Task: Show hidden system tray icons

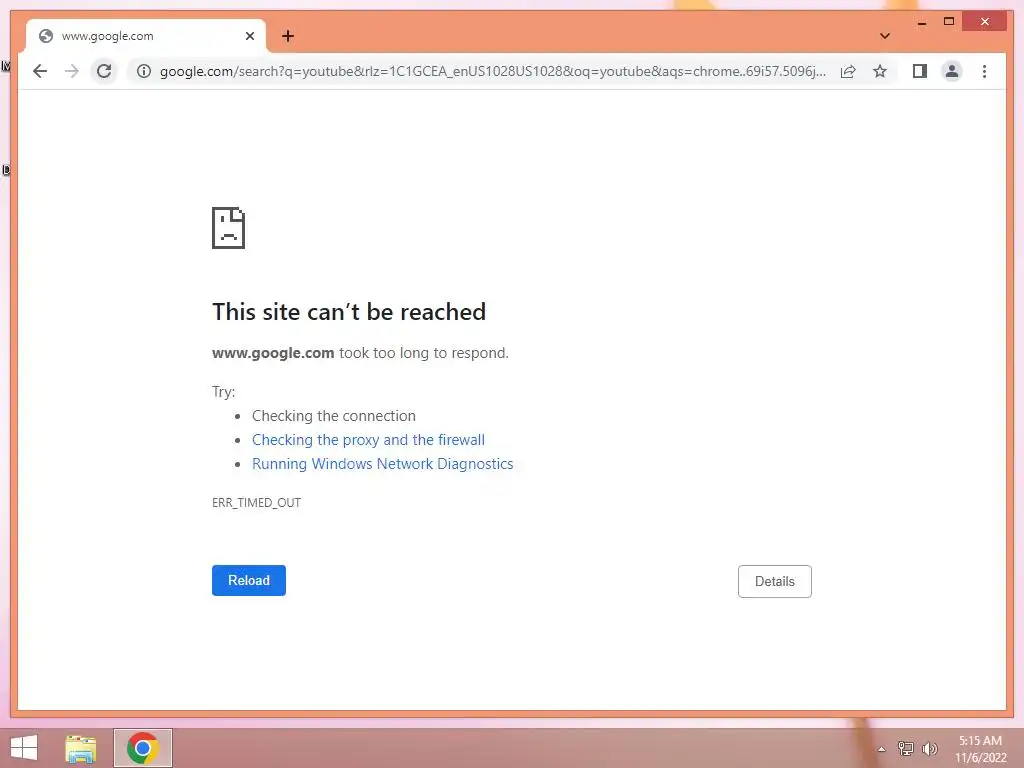Action: tap(881, 749)
